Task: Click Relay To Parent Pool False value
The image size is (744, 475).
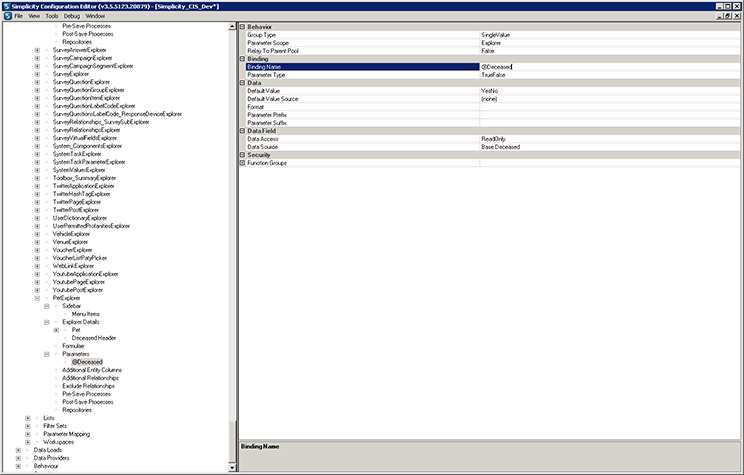Action: [x=609, y=51]
